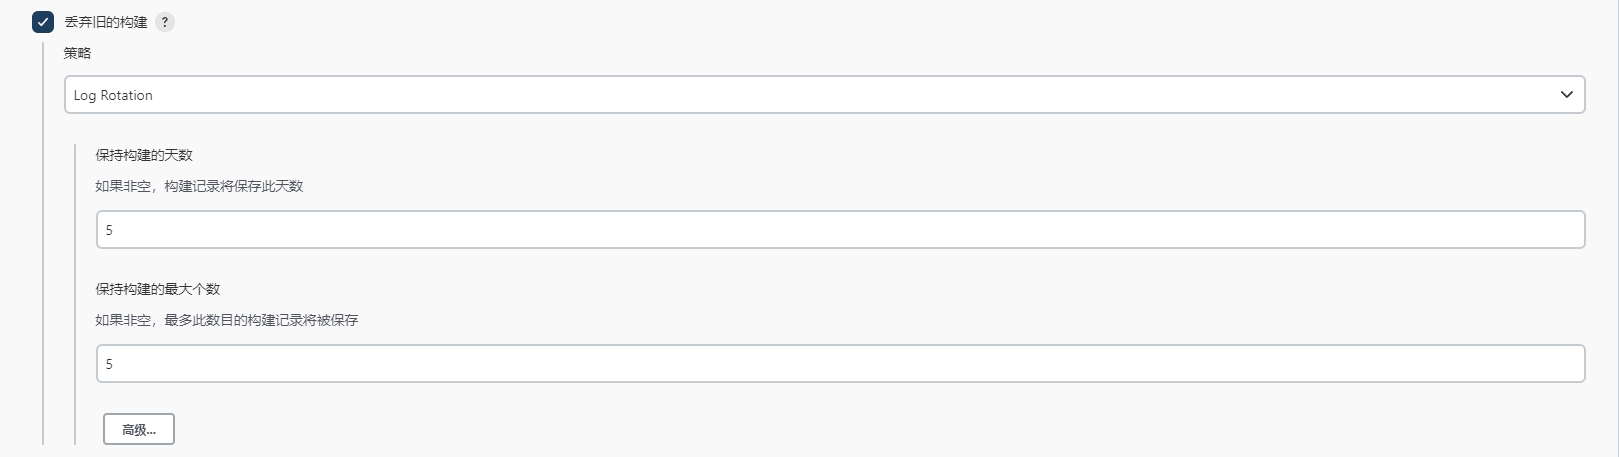Screen dimensions: 1619x457
Task: Uncheck the 丢弃旧的构建 checkbox
Action: point(43,22)
